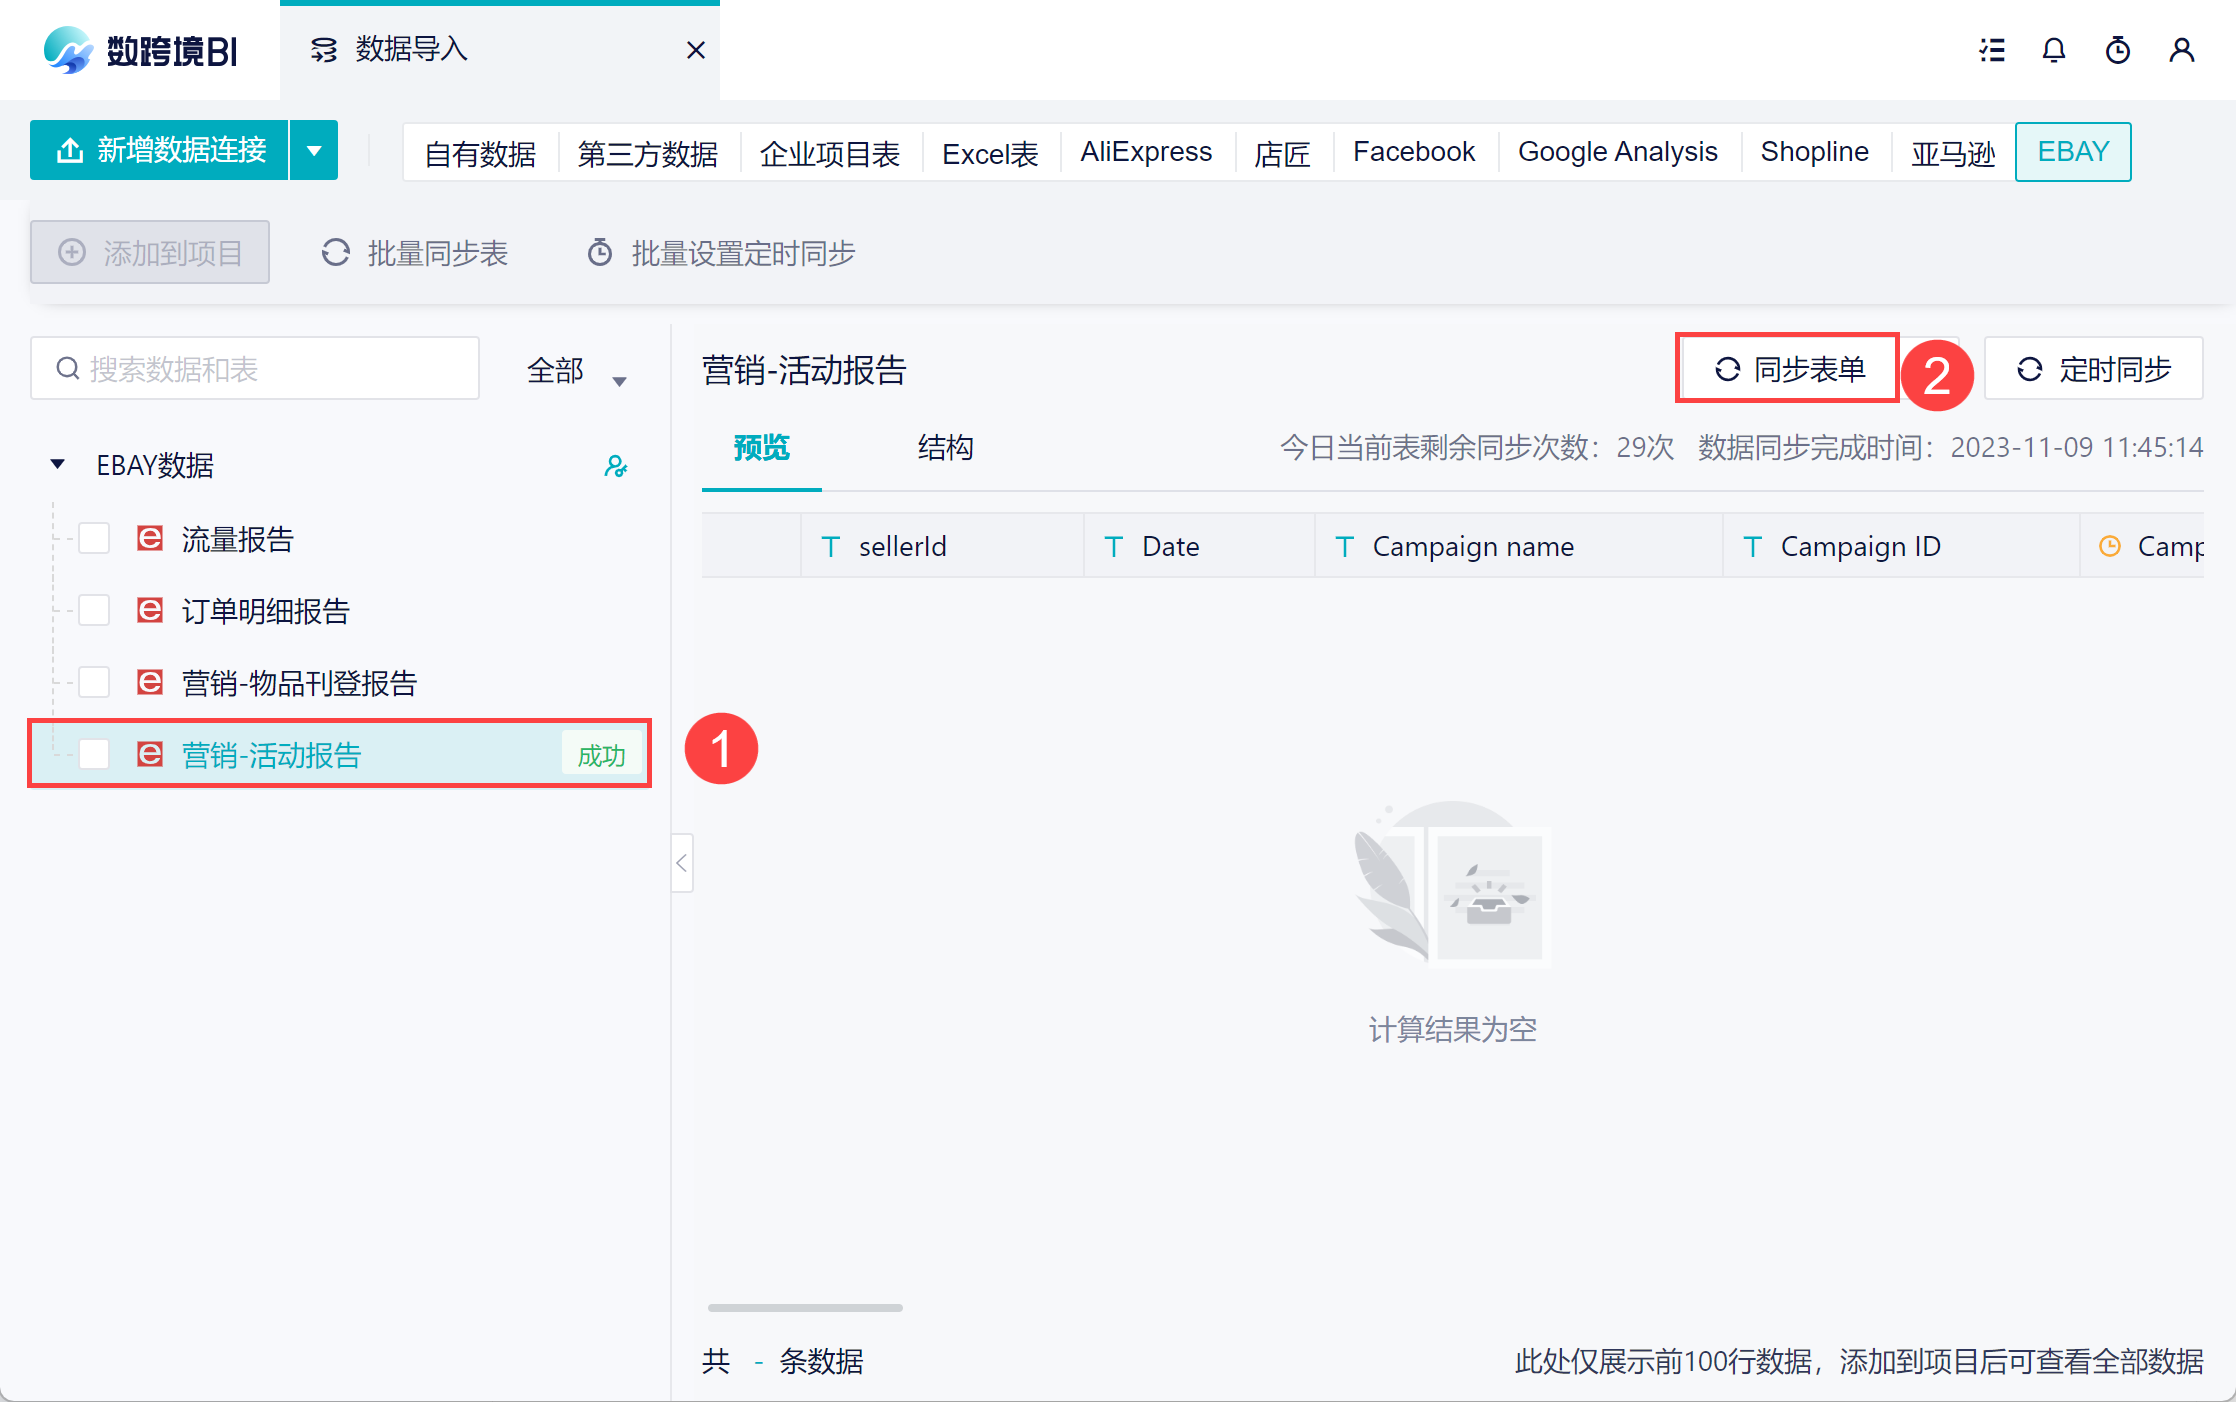Open the timer clock icon in header
The height and width of the screenshot is (1402, 2236).
[2118, 50]
